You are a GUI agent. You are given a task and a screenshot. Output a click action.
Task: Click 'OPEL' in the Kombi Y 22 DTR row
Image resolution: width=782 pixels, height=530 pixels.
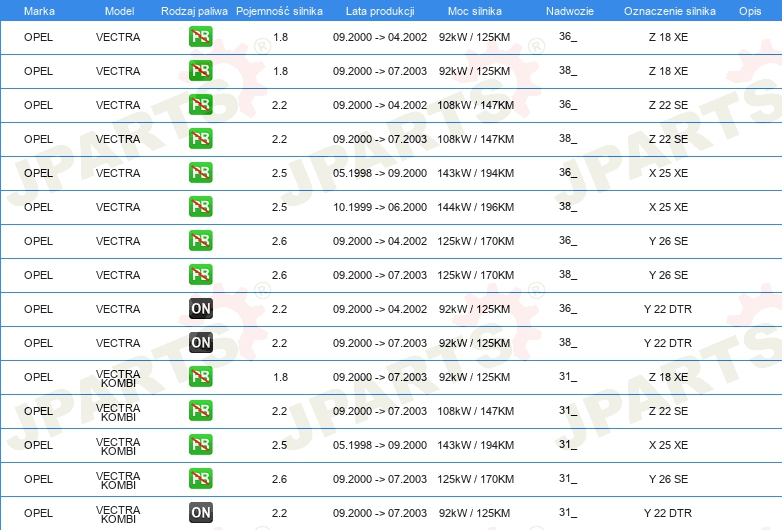(38, 513)
